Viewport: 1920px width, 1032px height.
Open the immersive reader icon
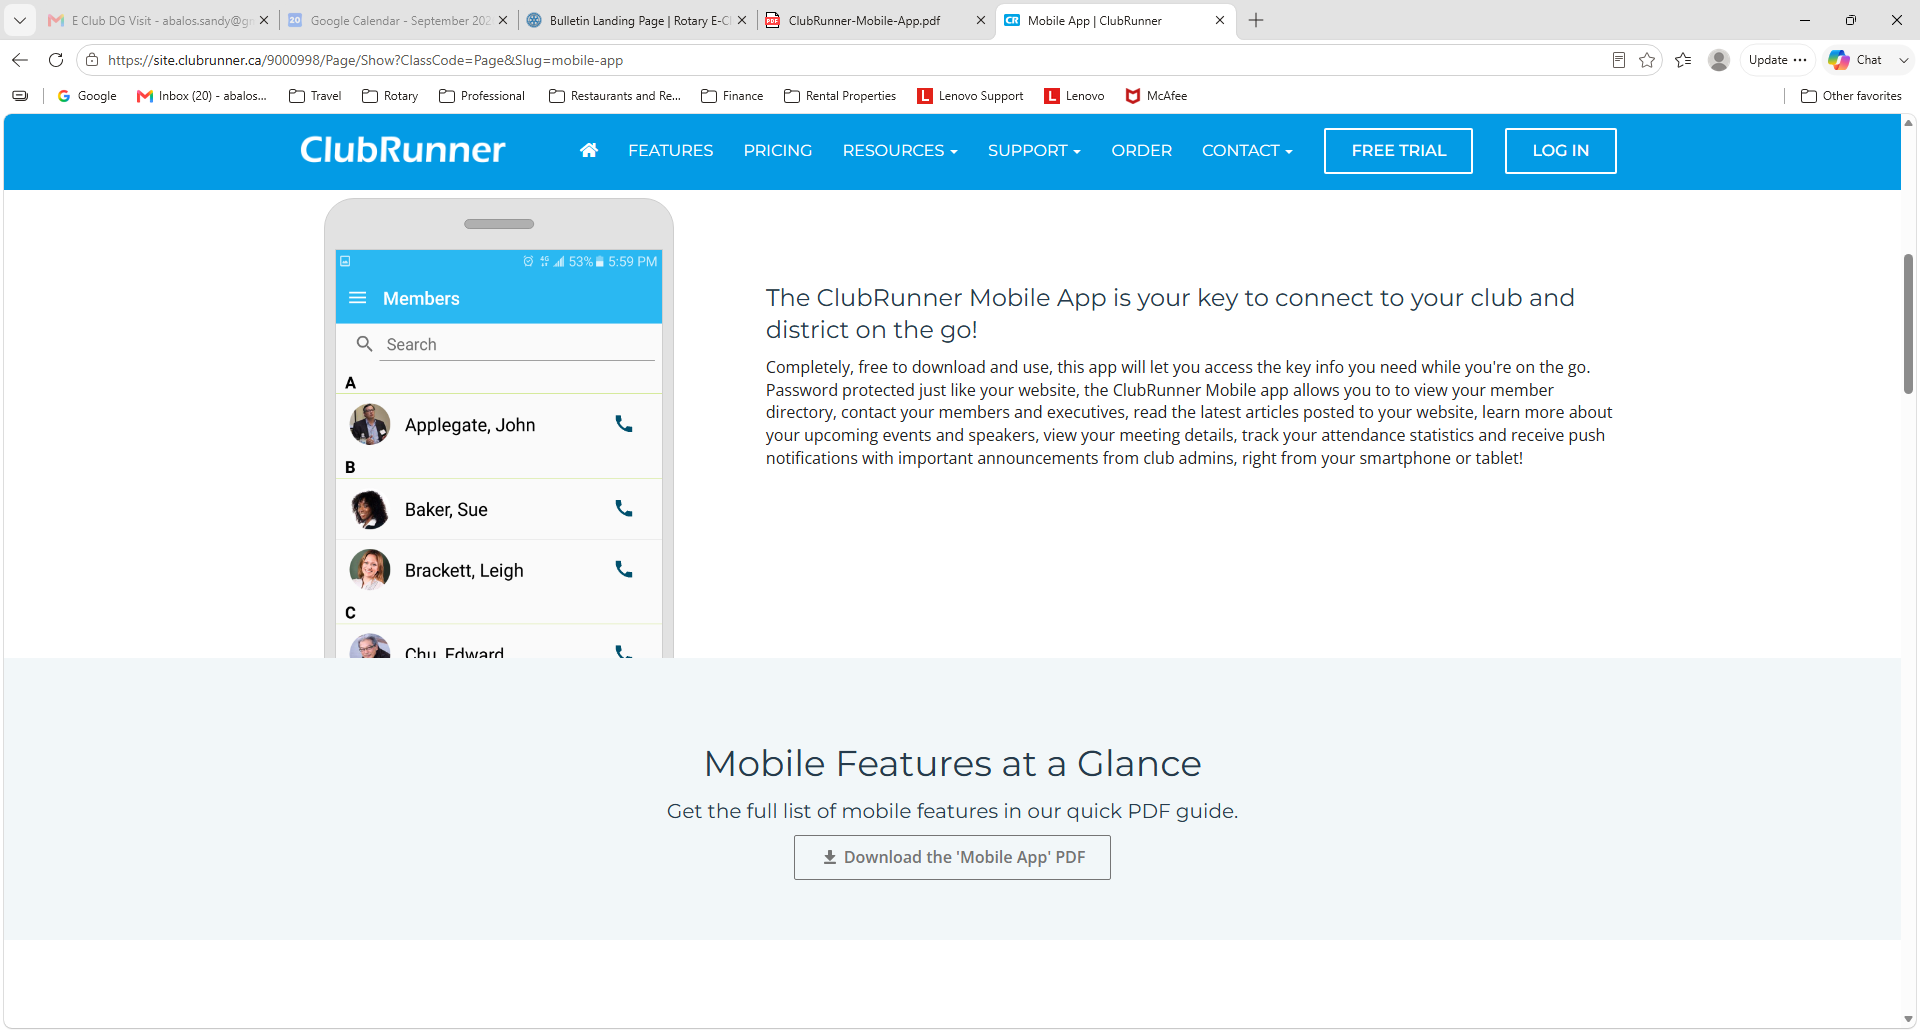(1618, 60)
